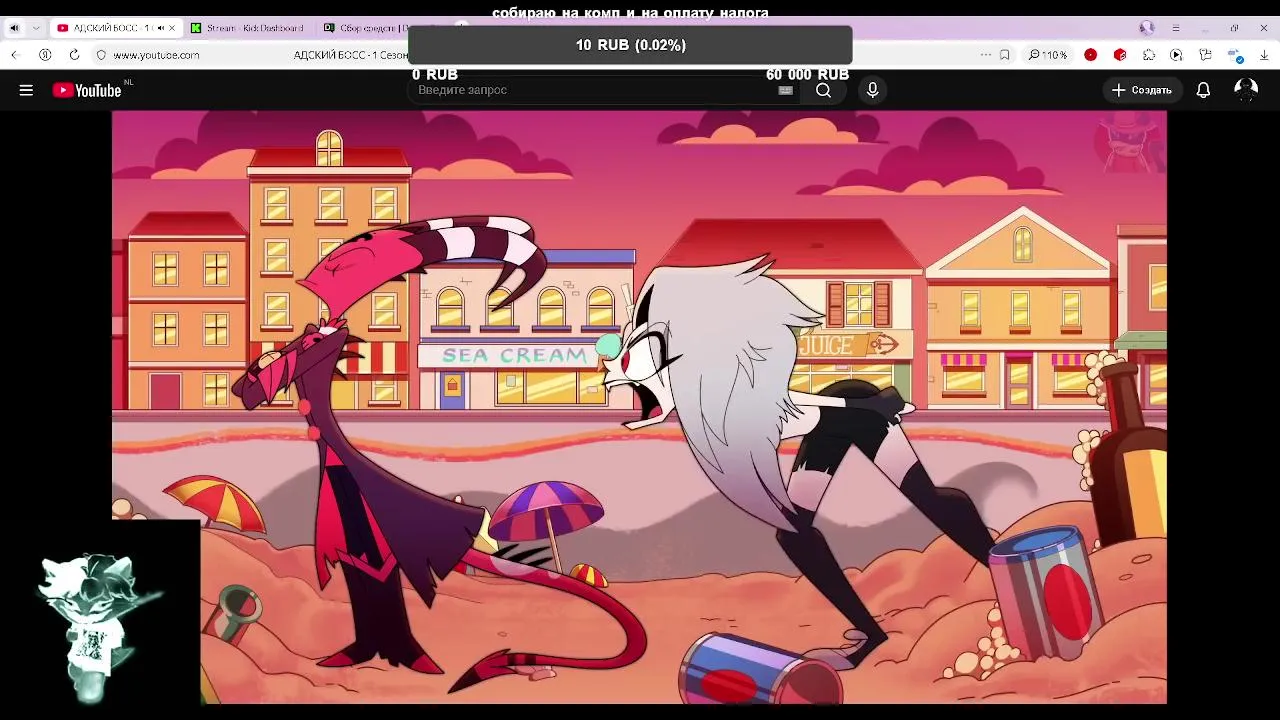The width and height of the screenshot is (1280, 720).
Task: Open the YouTube hamburger guide menu
Action: tap(26, 90)
